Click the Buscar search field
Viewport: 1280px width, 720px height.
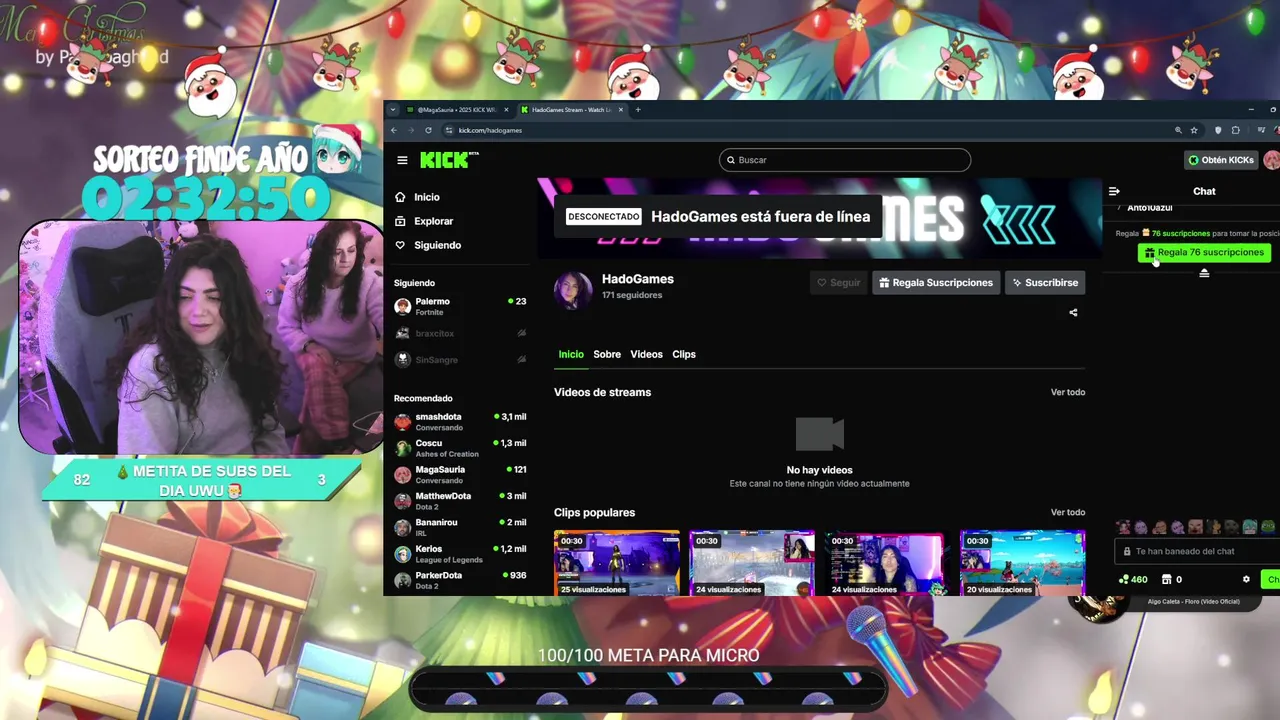(x=845, y=160)
